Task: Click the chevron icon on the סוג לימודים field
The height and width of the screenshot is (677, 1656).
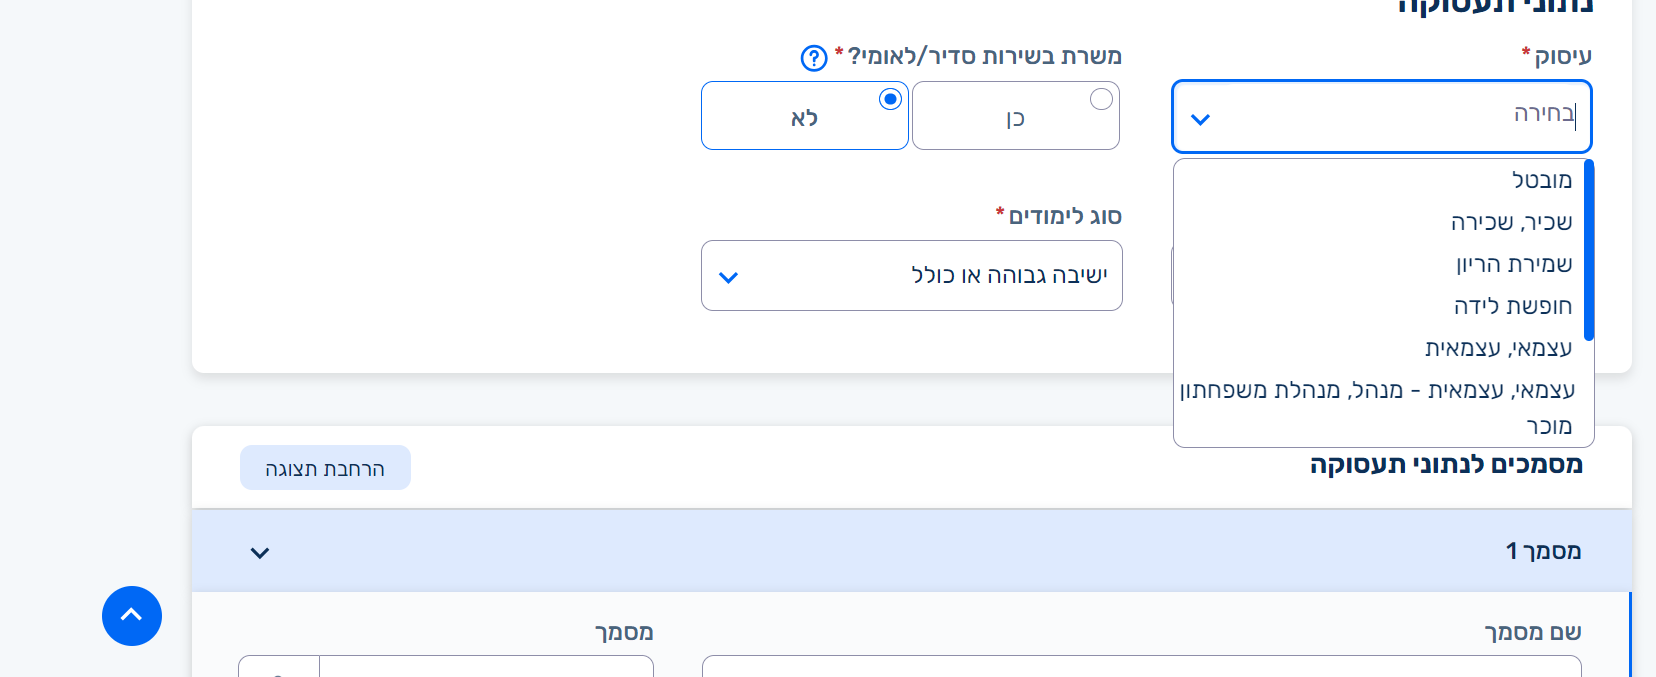Action: click(729, 276)
